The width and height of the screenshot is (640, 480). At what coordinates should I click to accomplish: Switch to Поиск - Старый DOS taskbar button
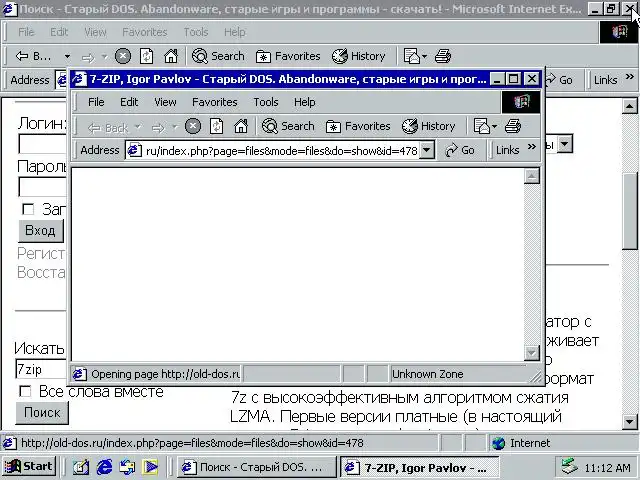point(257,467)
